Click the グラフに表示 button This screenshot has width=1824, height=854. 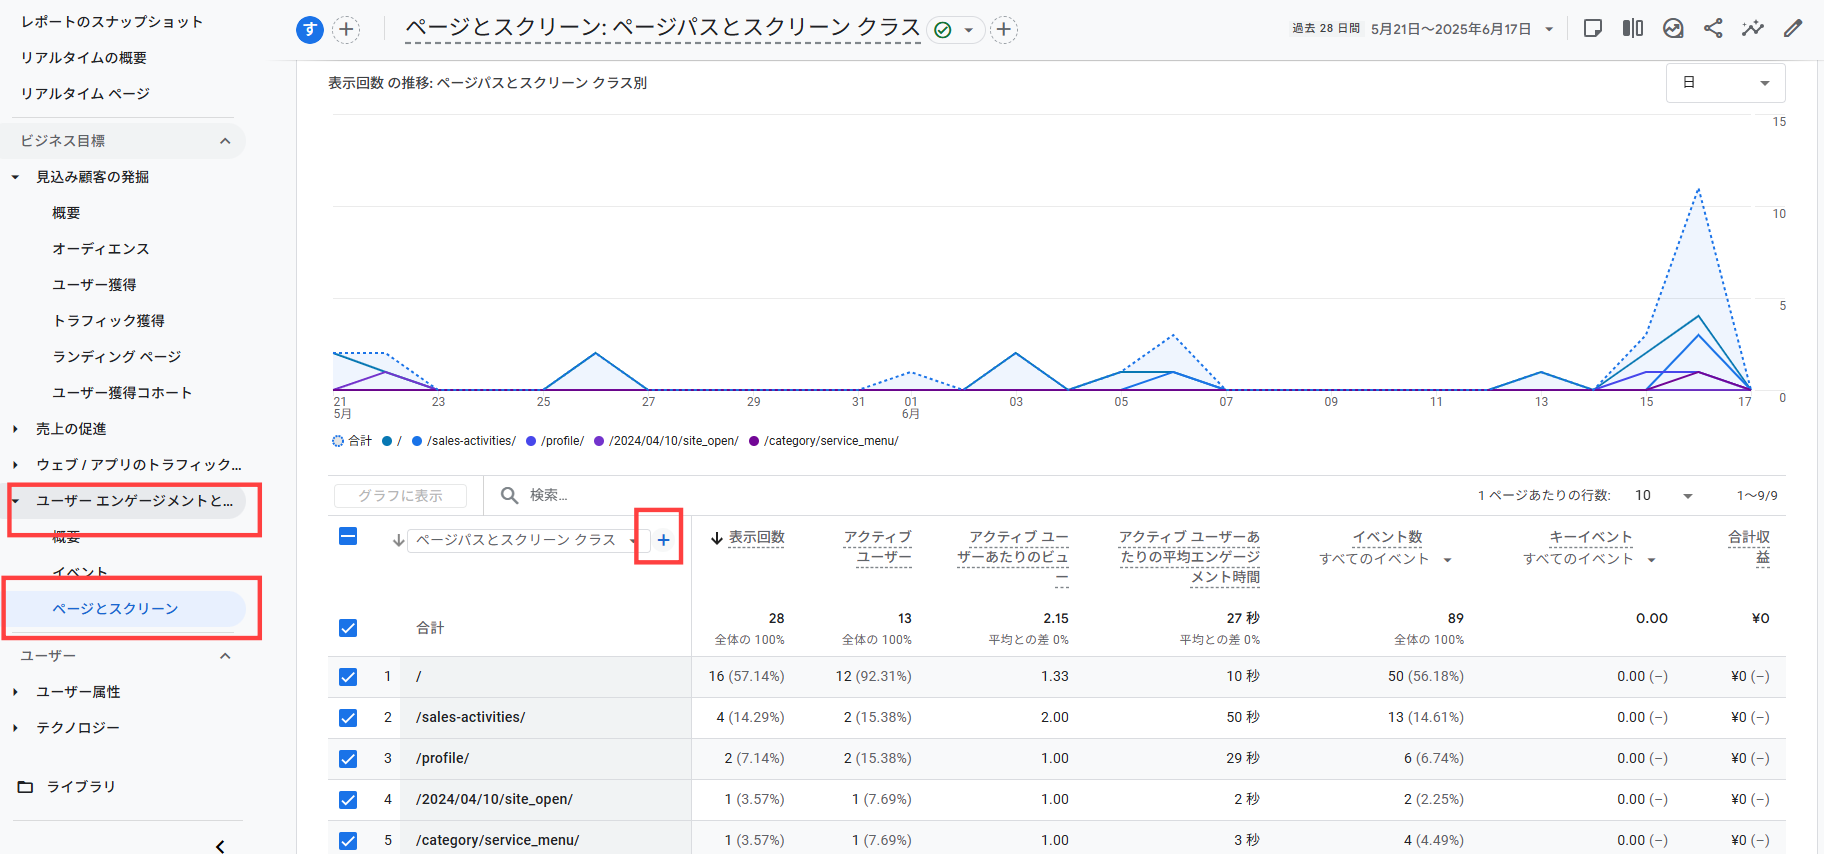400,496
